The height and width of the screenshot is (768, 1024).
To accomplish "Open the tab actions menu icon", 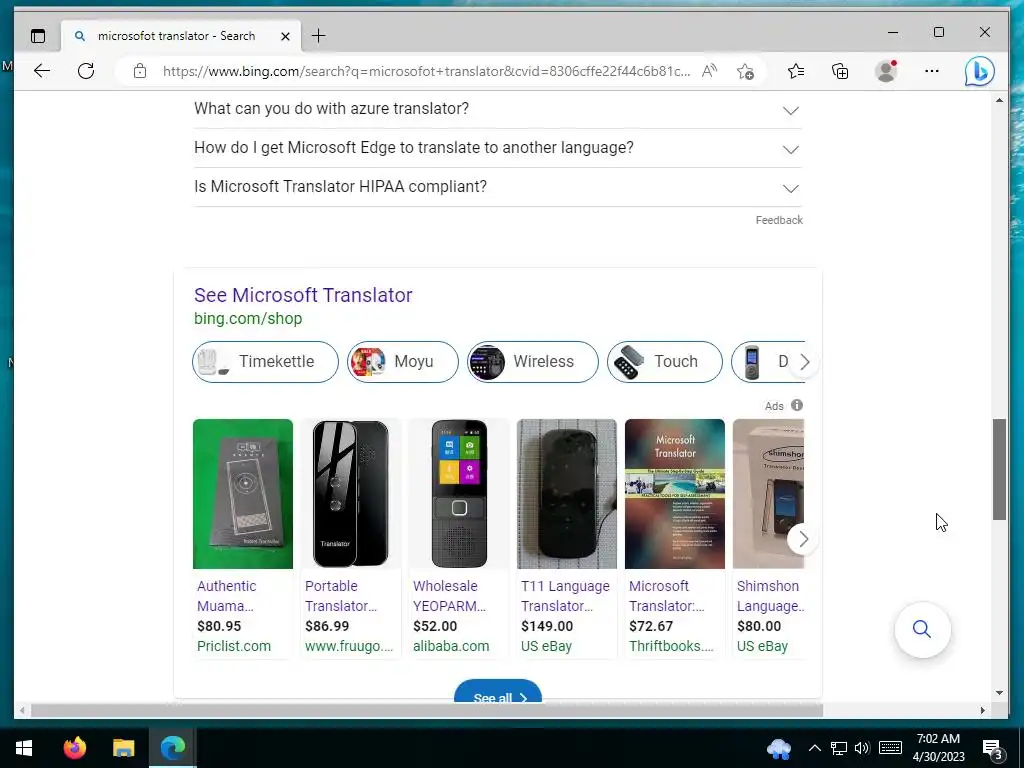I will (x=38, y=36).
